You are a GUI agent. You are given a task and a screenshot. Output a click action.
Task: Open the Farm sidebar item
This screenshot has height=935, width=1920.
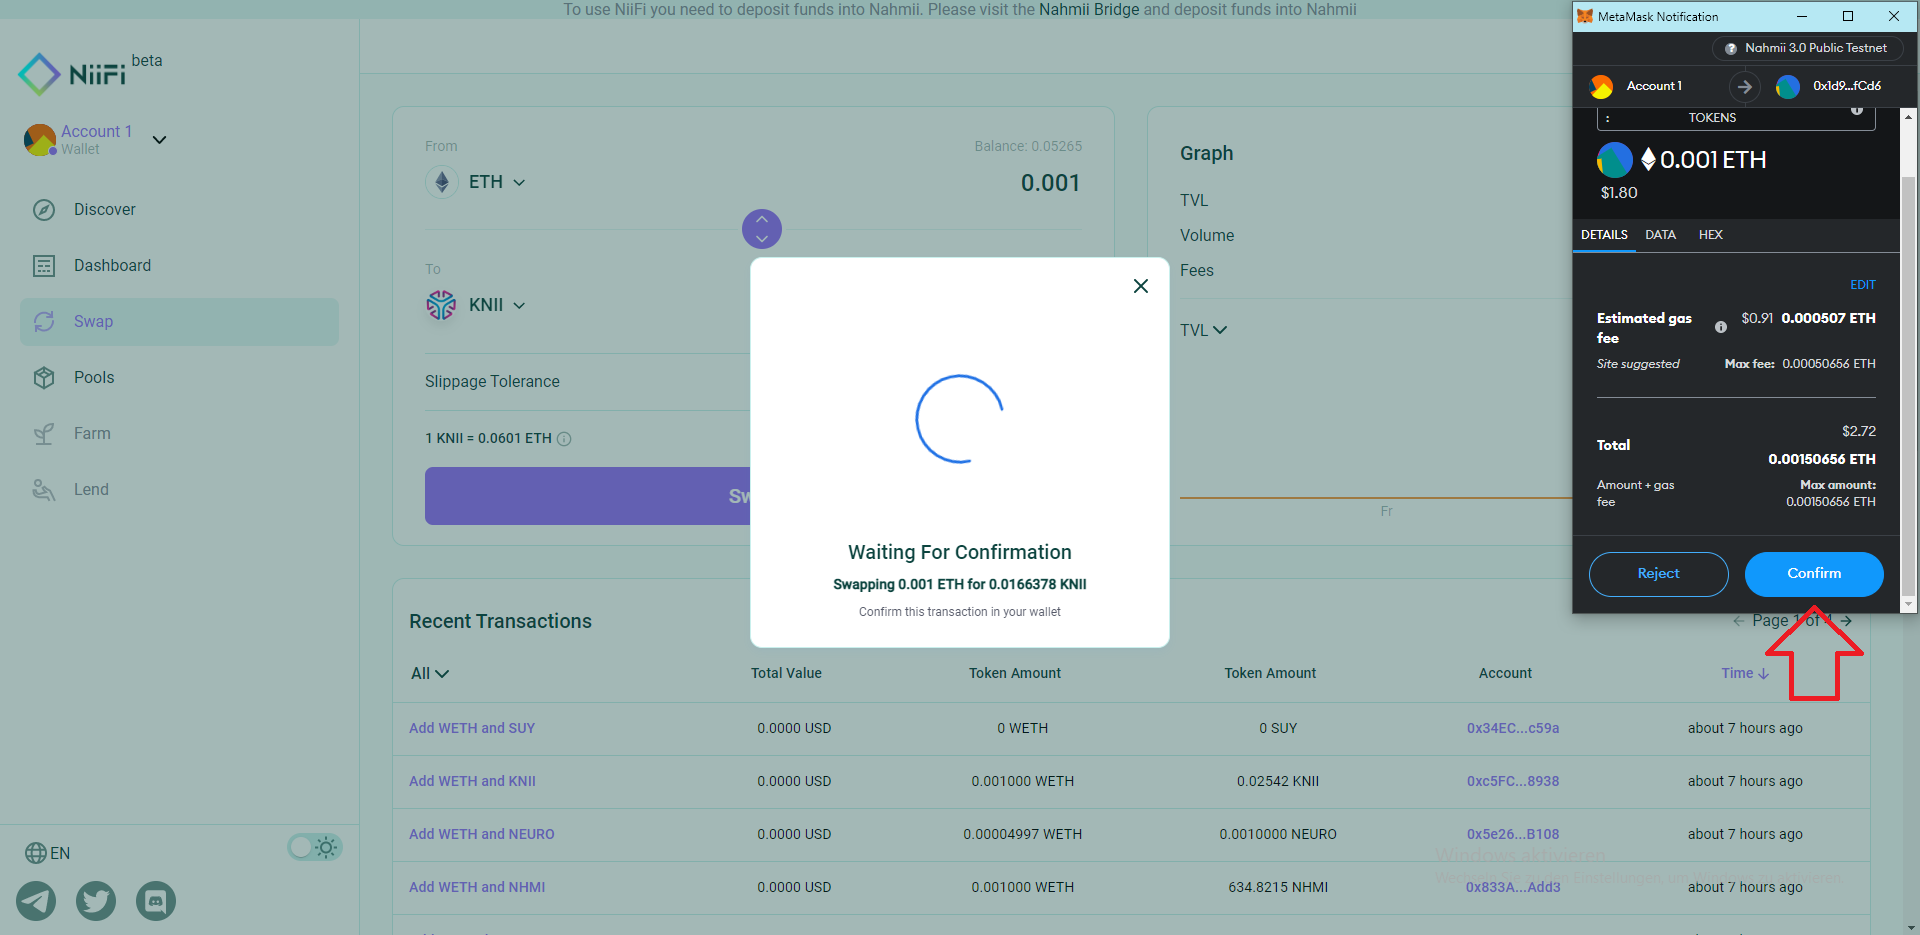click(179, 434)
